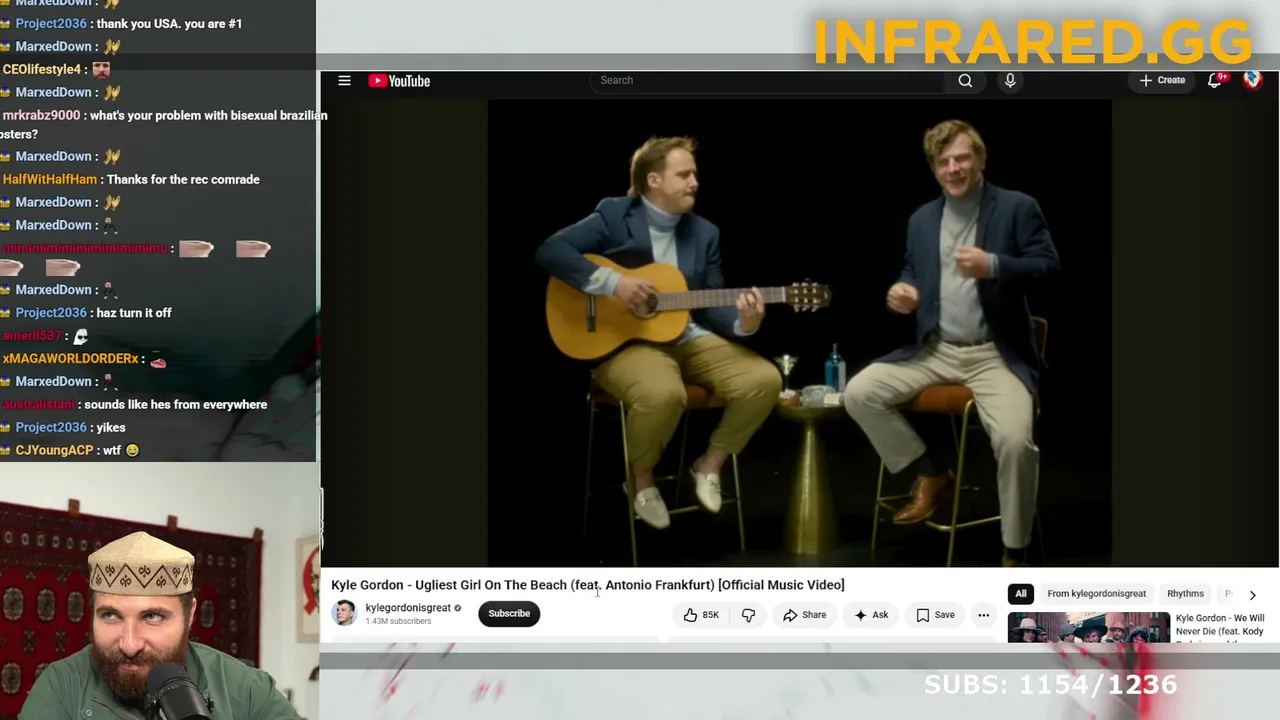Click chat message "Thanks for the rec comrade"
The width and height of the screenshot is (1280, 720).
183,179
